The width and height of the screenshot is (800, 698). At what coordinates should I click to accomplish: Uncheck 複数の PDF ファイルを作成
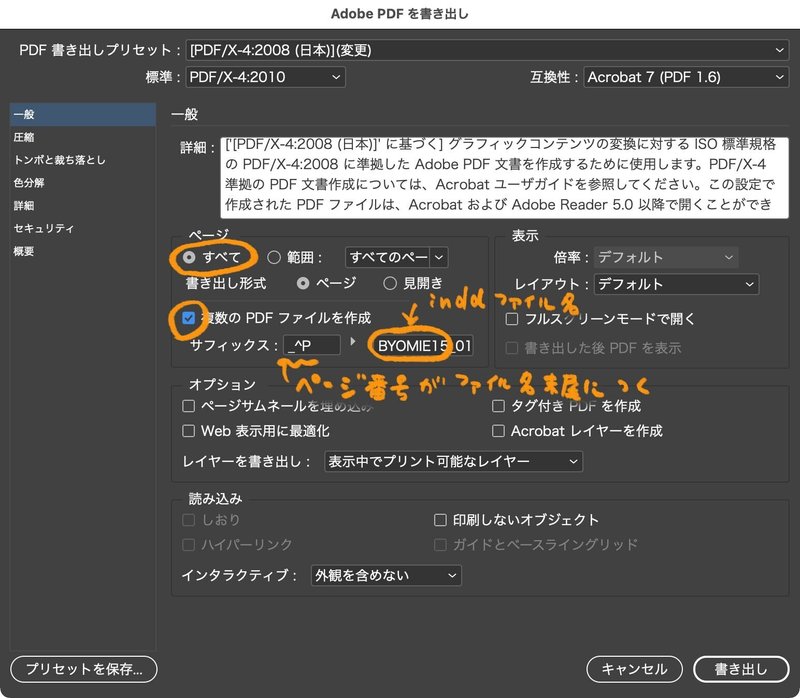tap(189, 318)
